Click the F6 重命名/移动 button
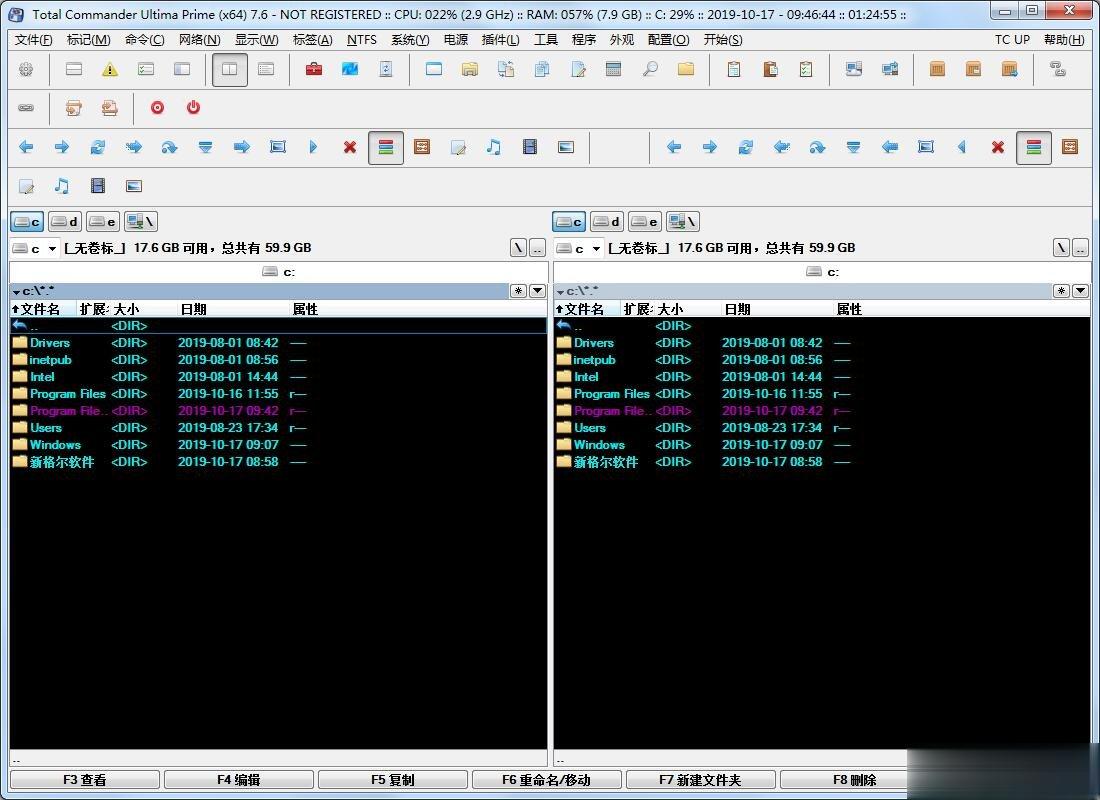 pos(546,780)
